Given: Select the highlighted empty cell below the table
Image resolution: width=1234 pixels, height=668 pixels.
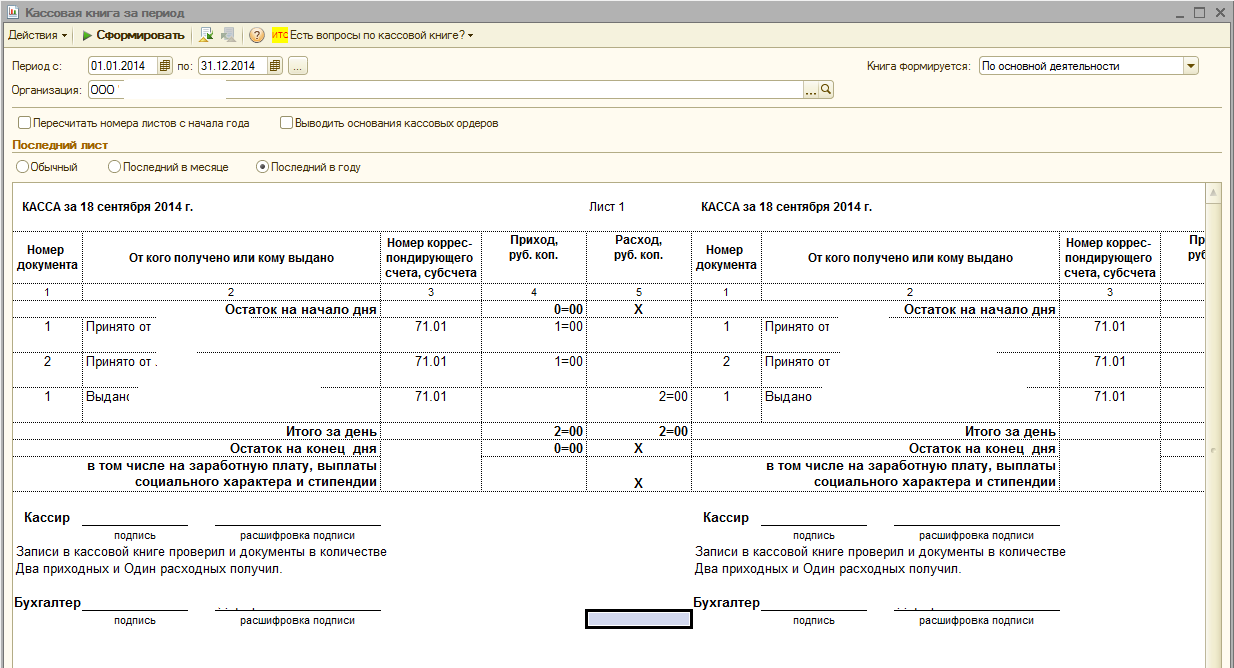Looking at the screenshot, I should tap(638, 619).
